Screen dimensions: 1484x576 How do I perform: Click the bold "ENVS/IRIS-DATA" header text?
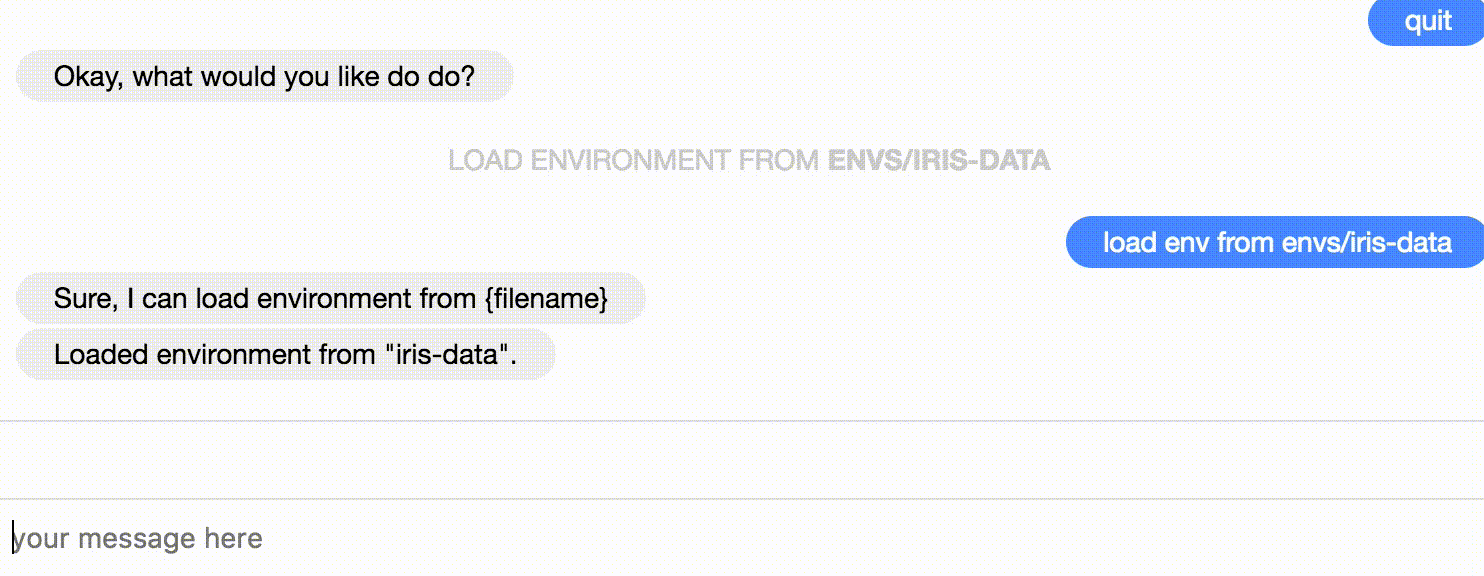[x=939, y=160]
